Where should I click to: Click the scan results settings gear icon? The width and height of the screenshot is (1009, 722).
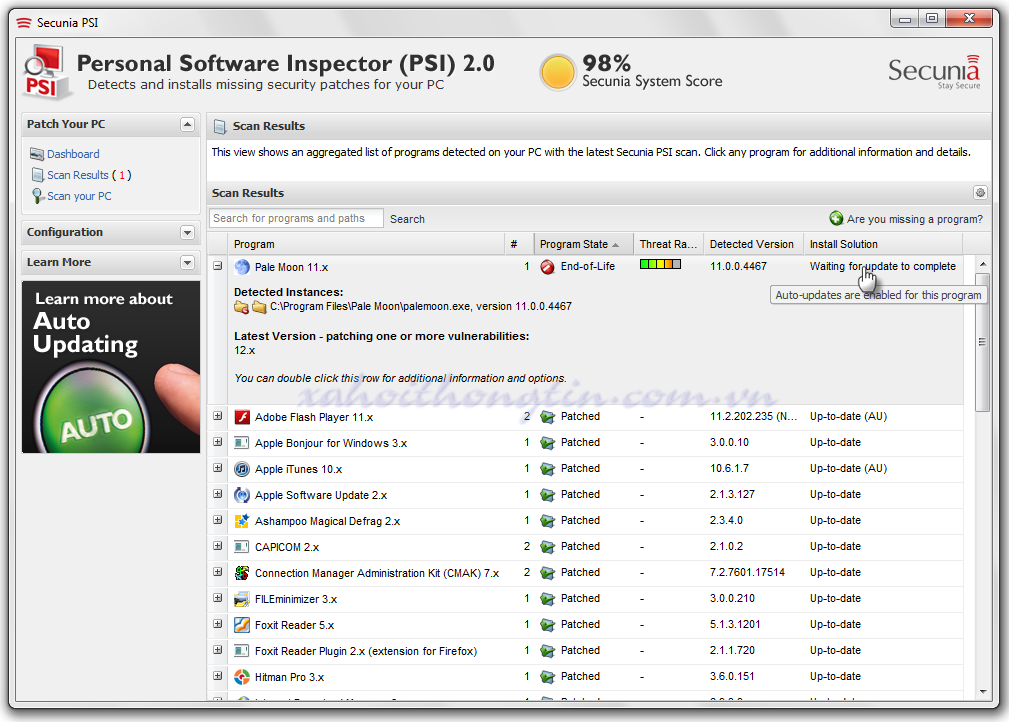pos(980,192)
